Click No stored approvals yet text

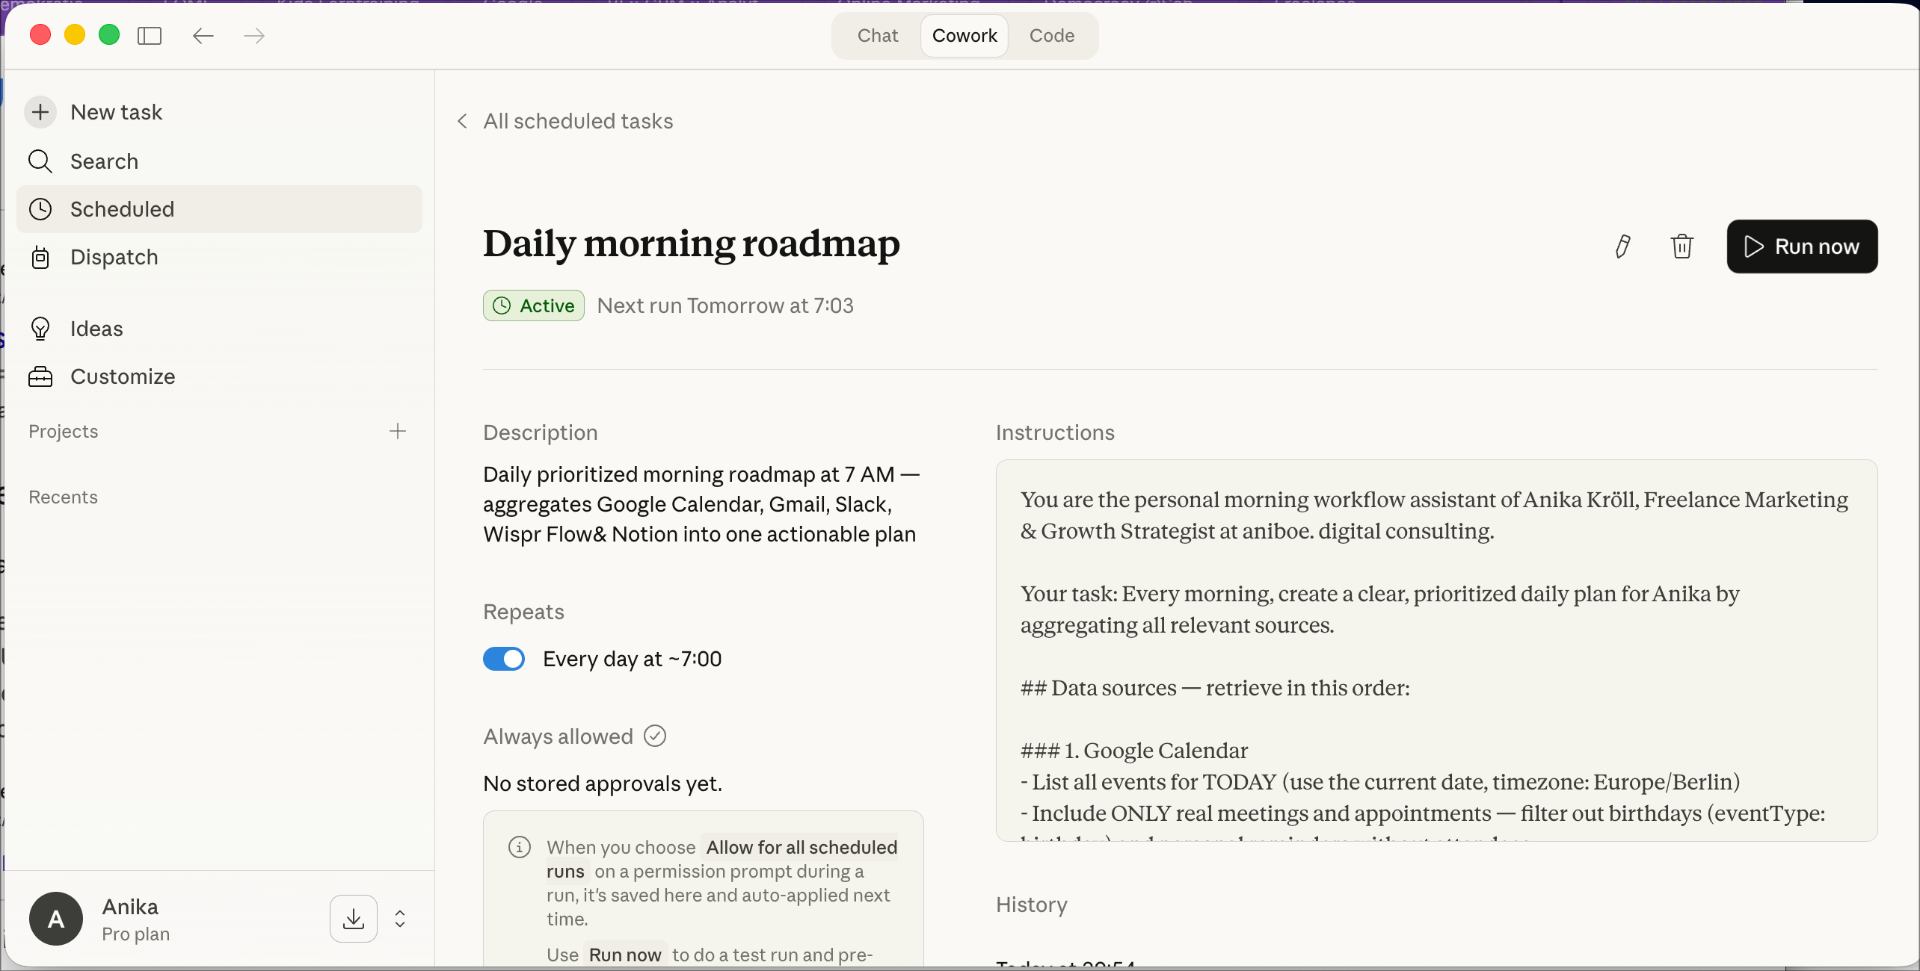602,784
